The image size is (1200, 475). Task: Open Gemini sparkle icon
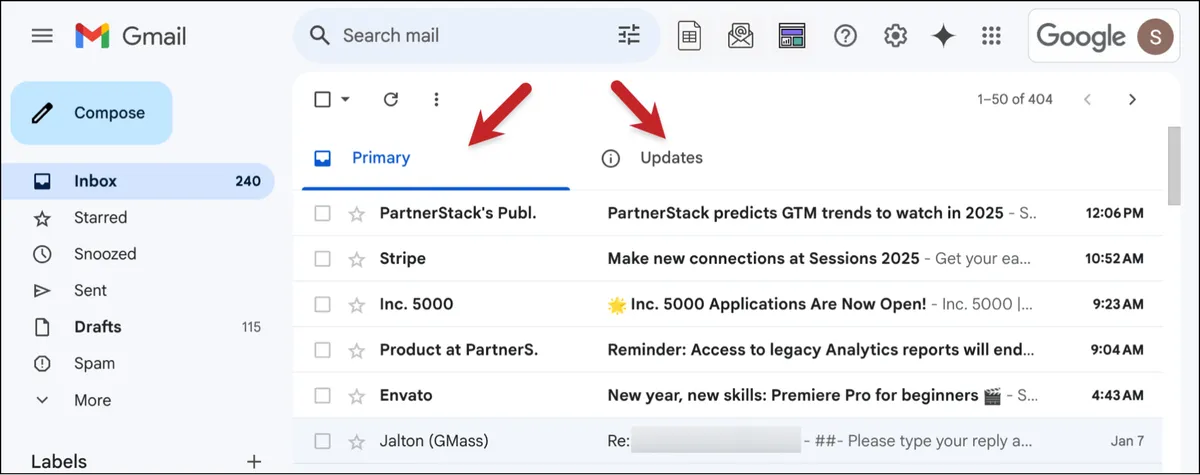[x=943, y=36]
